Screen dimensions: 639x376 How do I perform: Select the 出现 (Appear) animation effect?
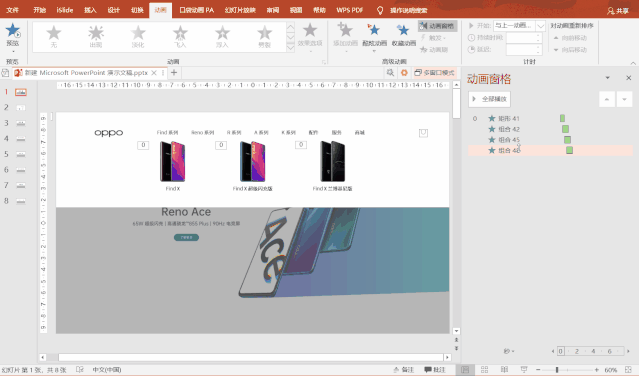coord(96,37)
